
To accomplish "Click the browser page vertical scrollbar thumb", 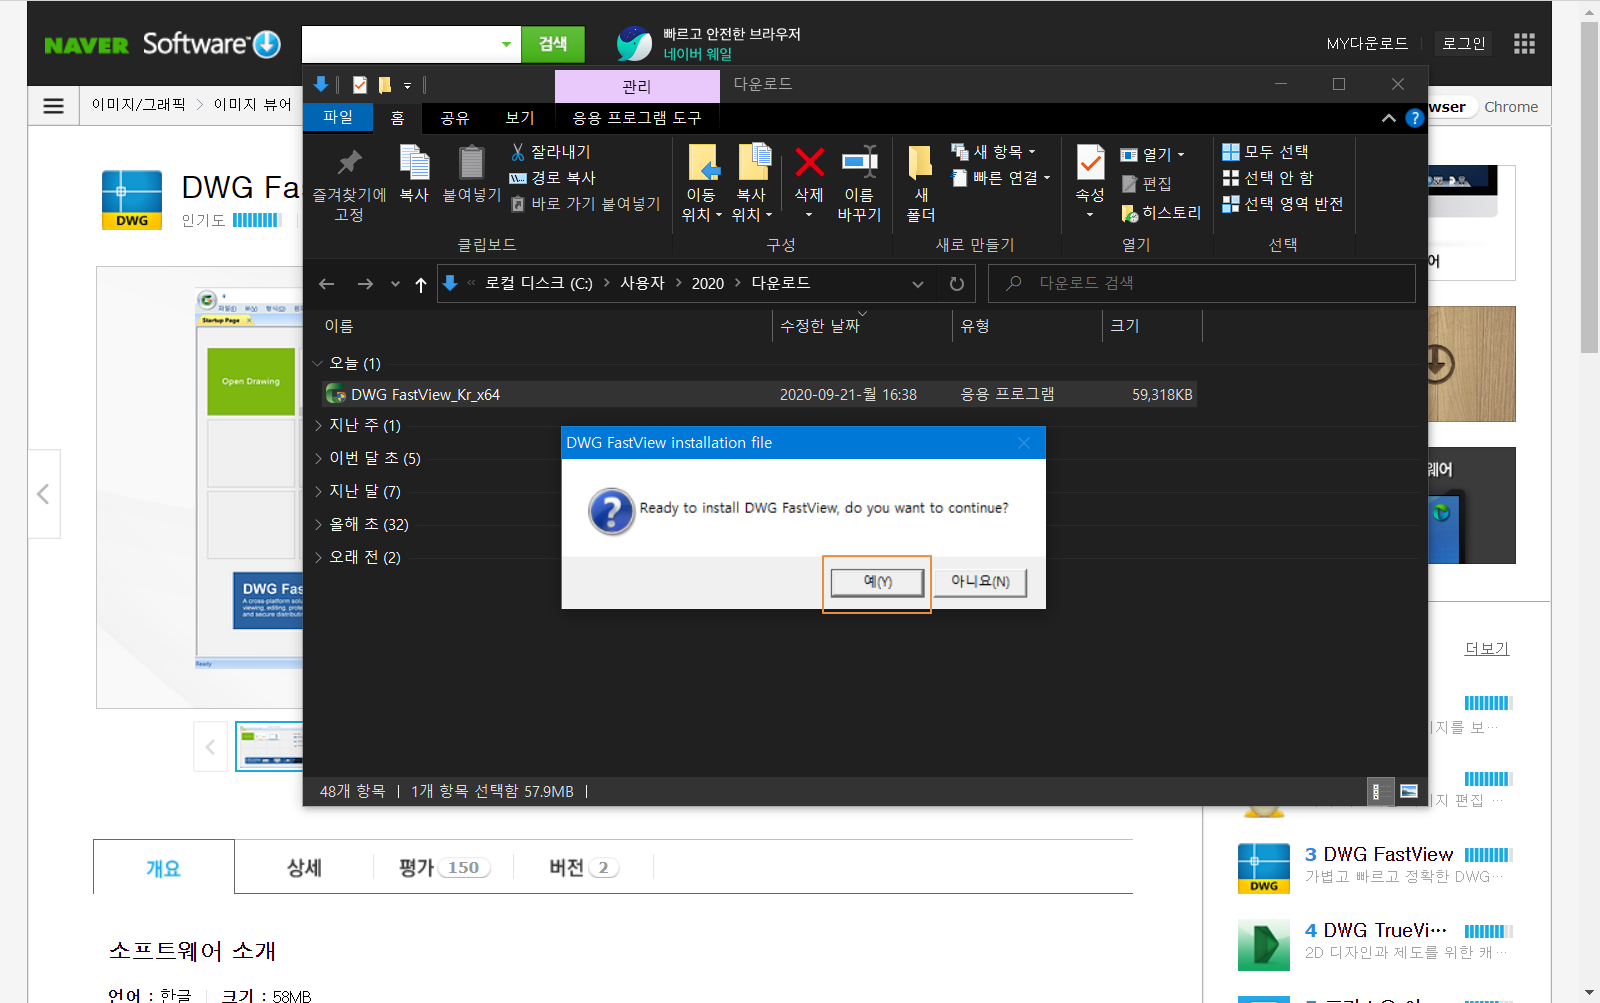I will click(1589, 187).
